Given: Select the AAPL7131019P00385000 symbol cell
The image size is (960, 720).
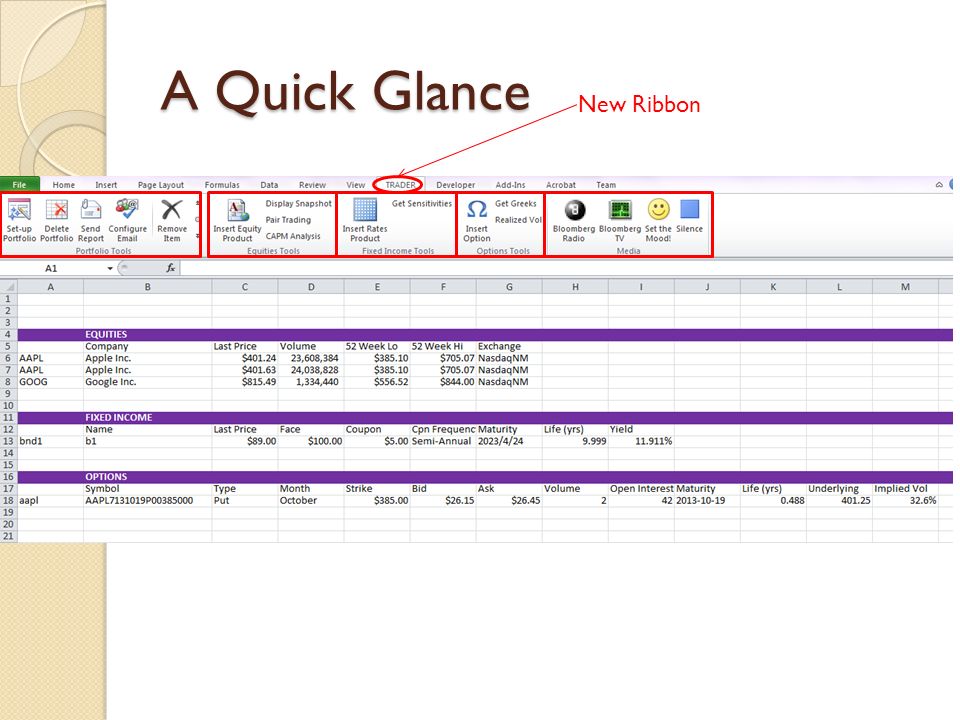Looking at the screenshot, I should click(x=148, y=500).
